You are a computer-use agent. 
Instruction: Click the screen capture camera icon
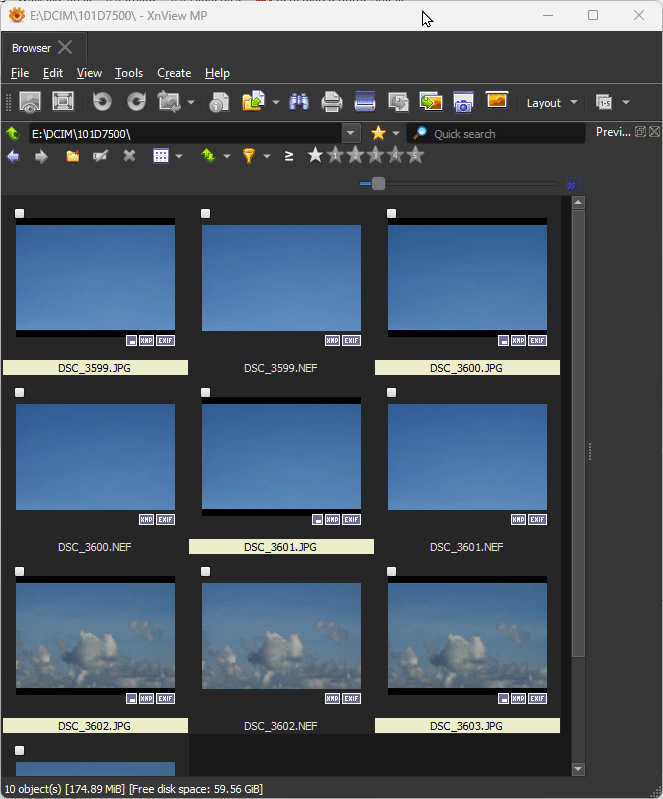click(463, 102)
